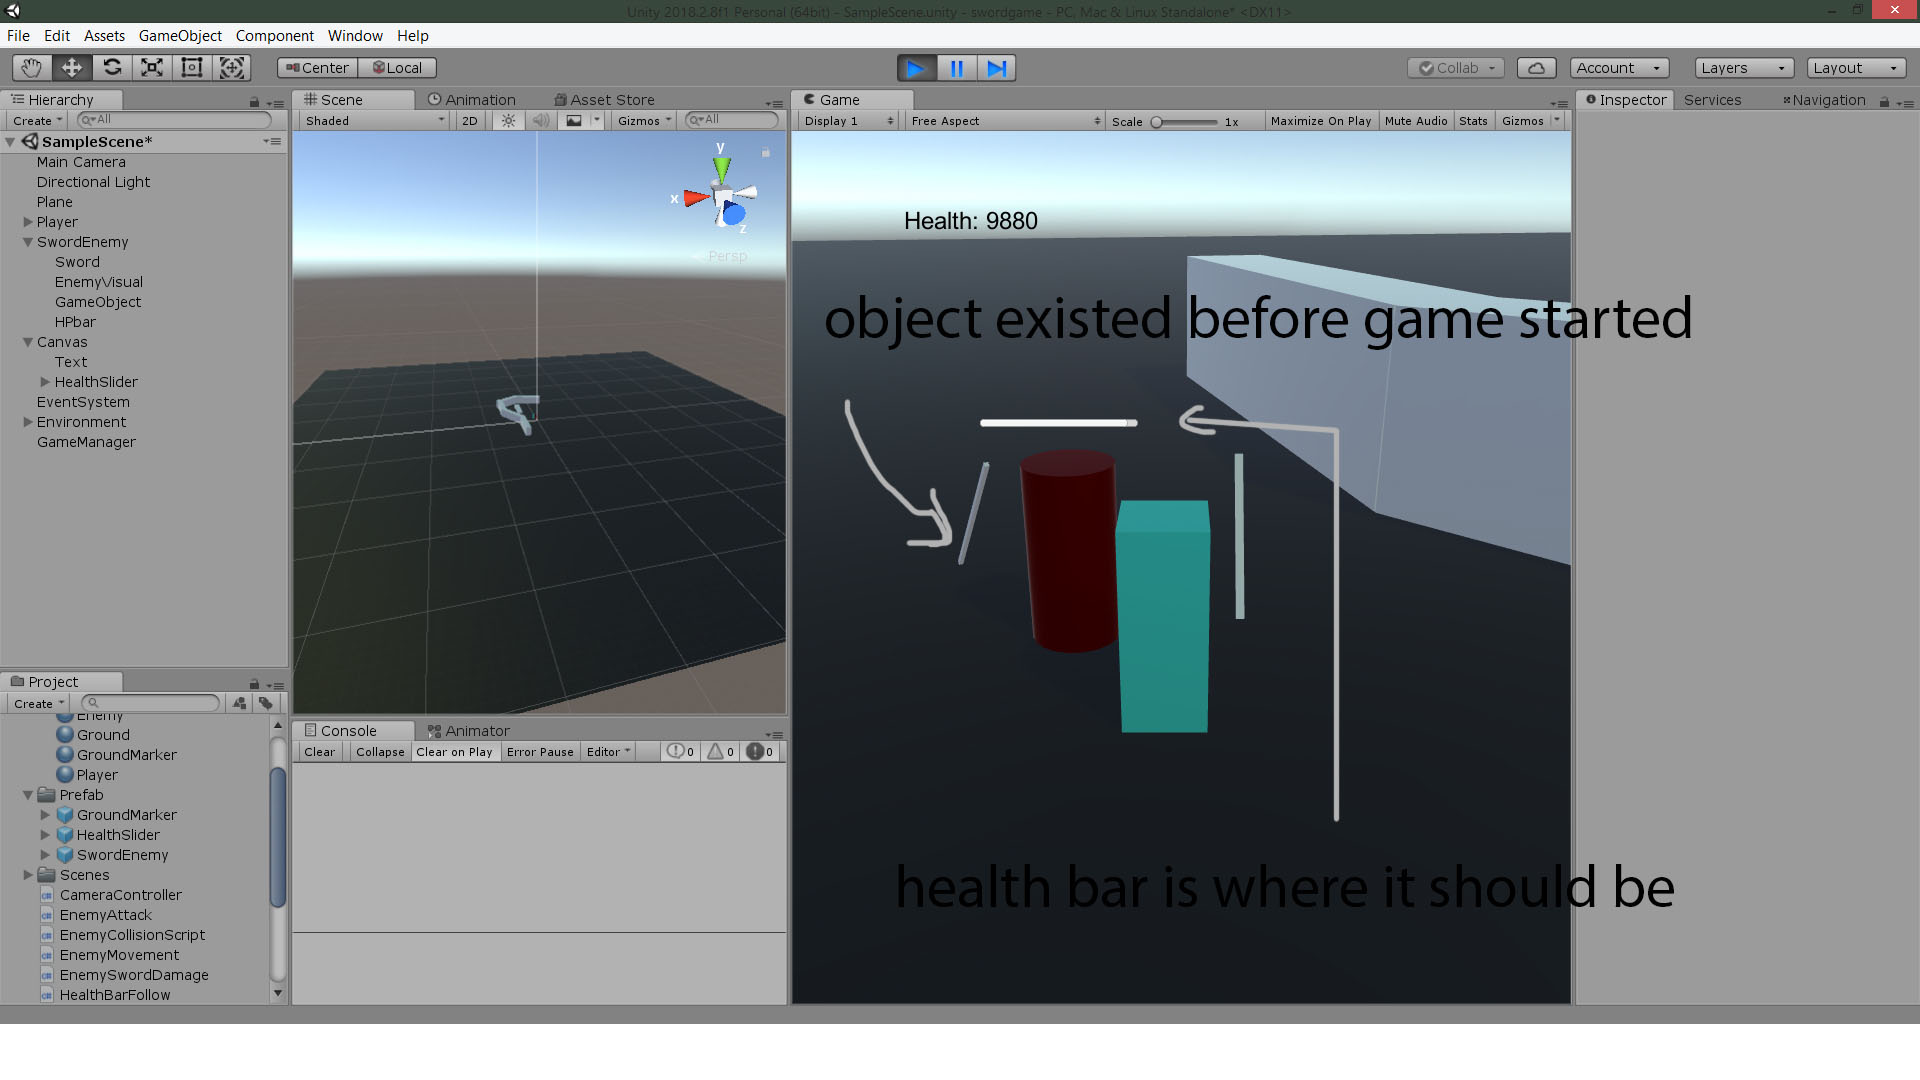Toggle error count filter in Console
This screenshot has width=1920, height=1080.
pyautogui.click(x=760, y=752)
